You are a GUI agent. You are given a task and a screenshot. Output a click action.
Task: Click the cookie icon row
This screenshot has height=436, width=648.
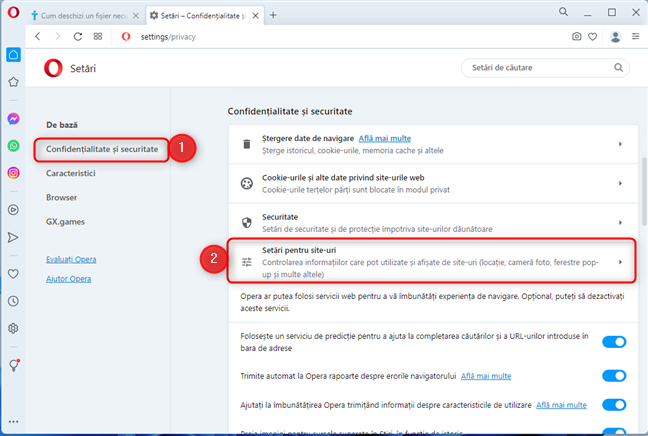247,183
